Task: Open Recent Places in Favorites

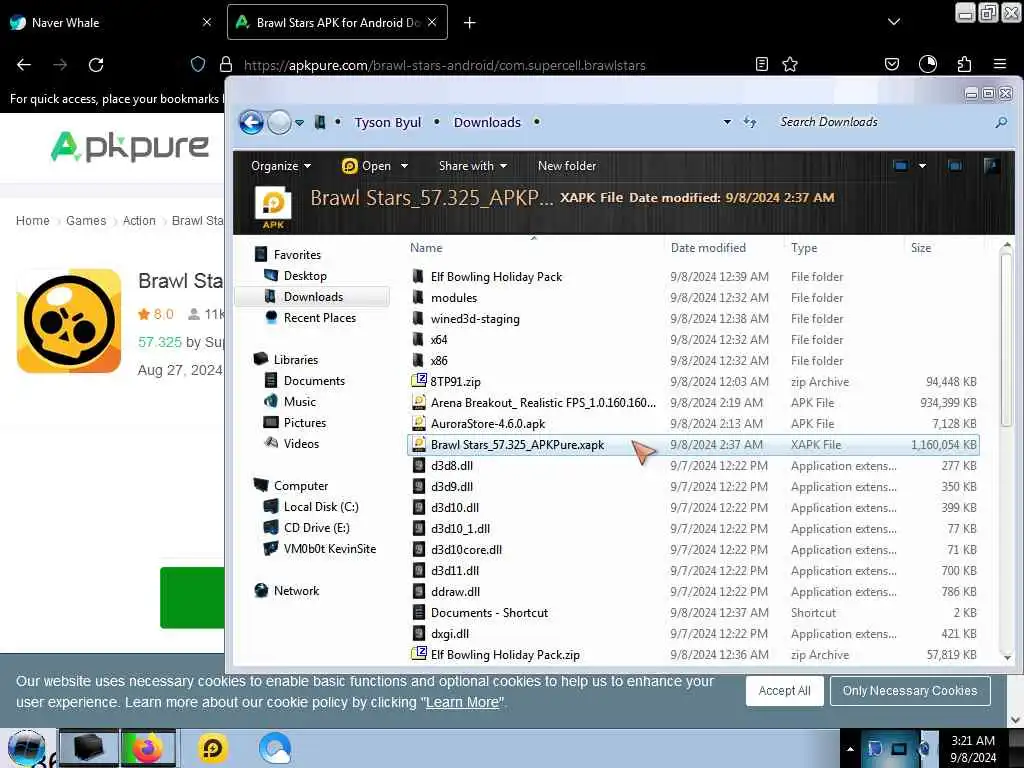Action: [x=319, y=317]
